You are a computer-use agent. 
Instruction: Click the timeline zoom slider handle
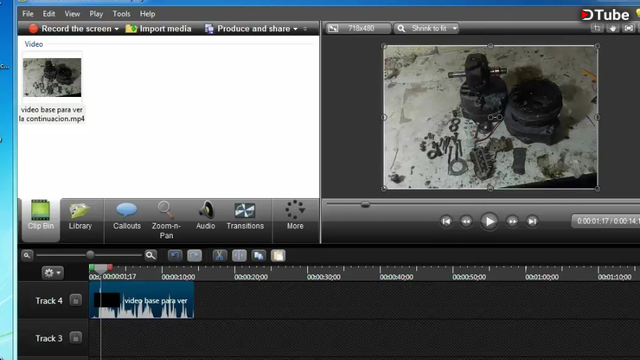90,255
